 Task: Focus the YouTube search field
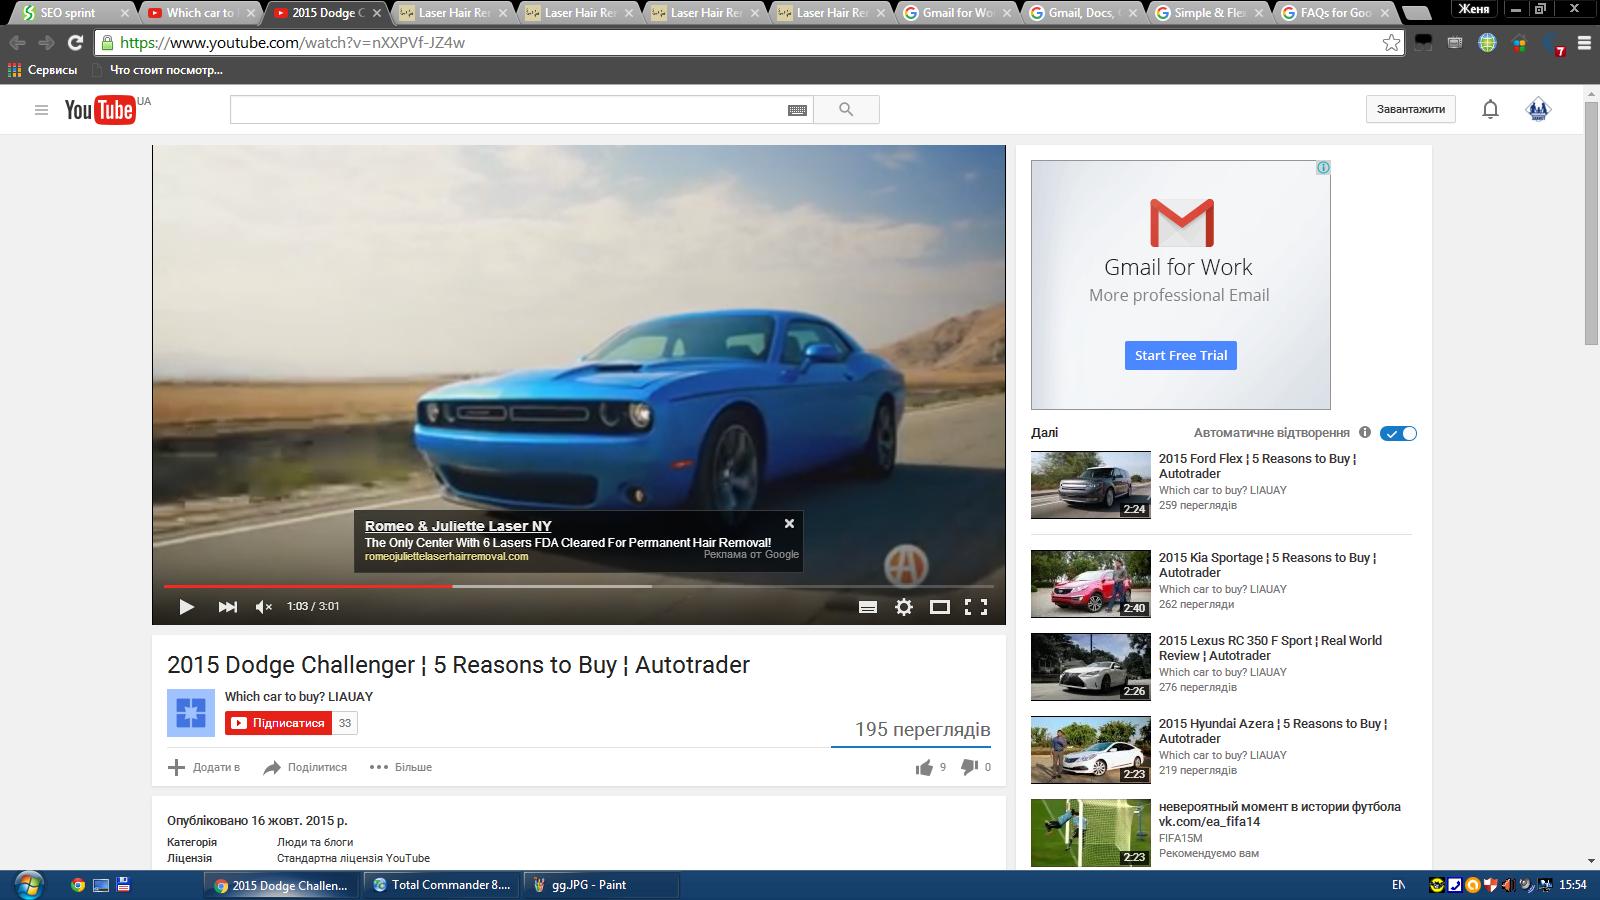(x=509, y=110)
